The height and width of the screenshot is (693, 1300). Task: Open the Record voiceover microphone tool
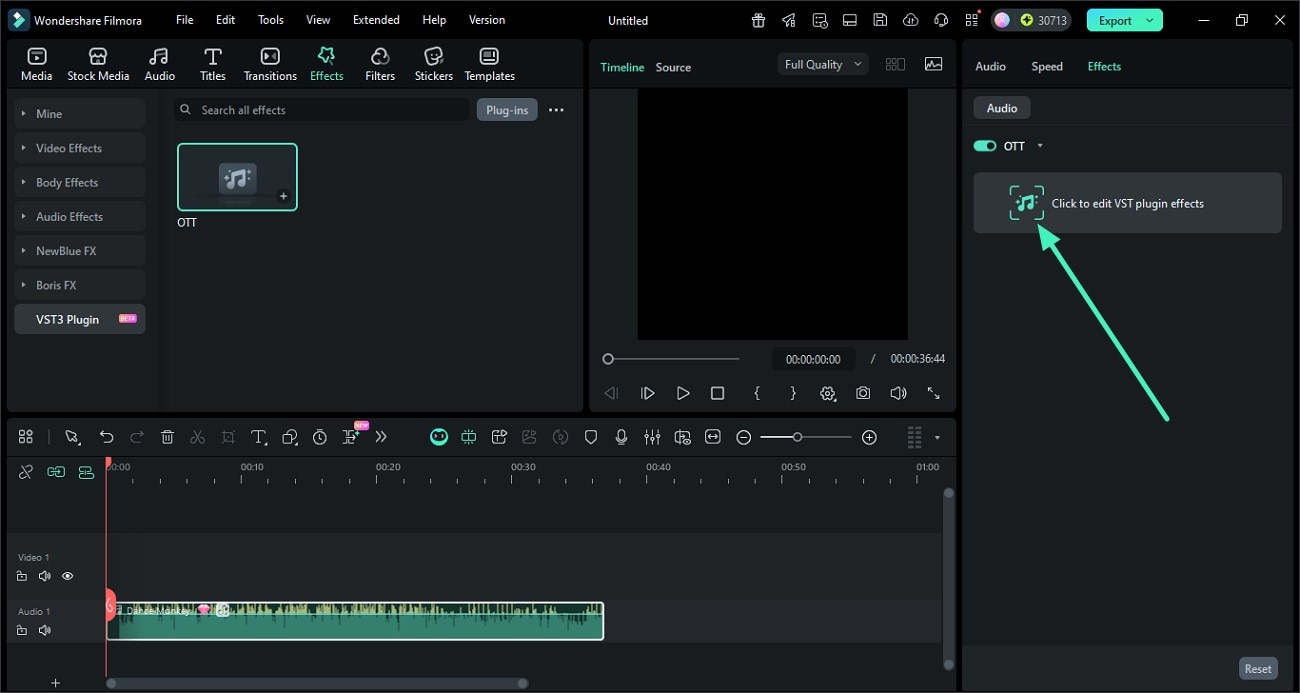click(621, 437)
